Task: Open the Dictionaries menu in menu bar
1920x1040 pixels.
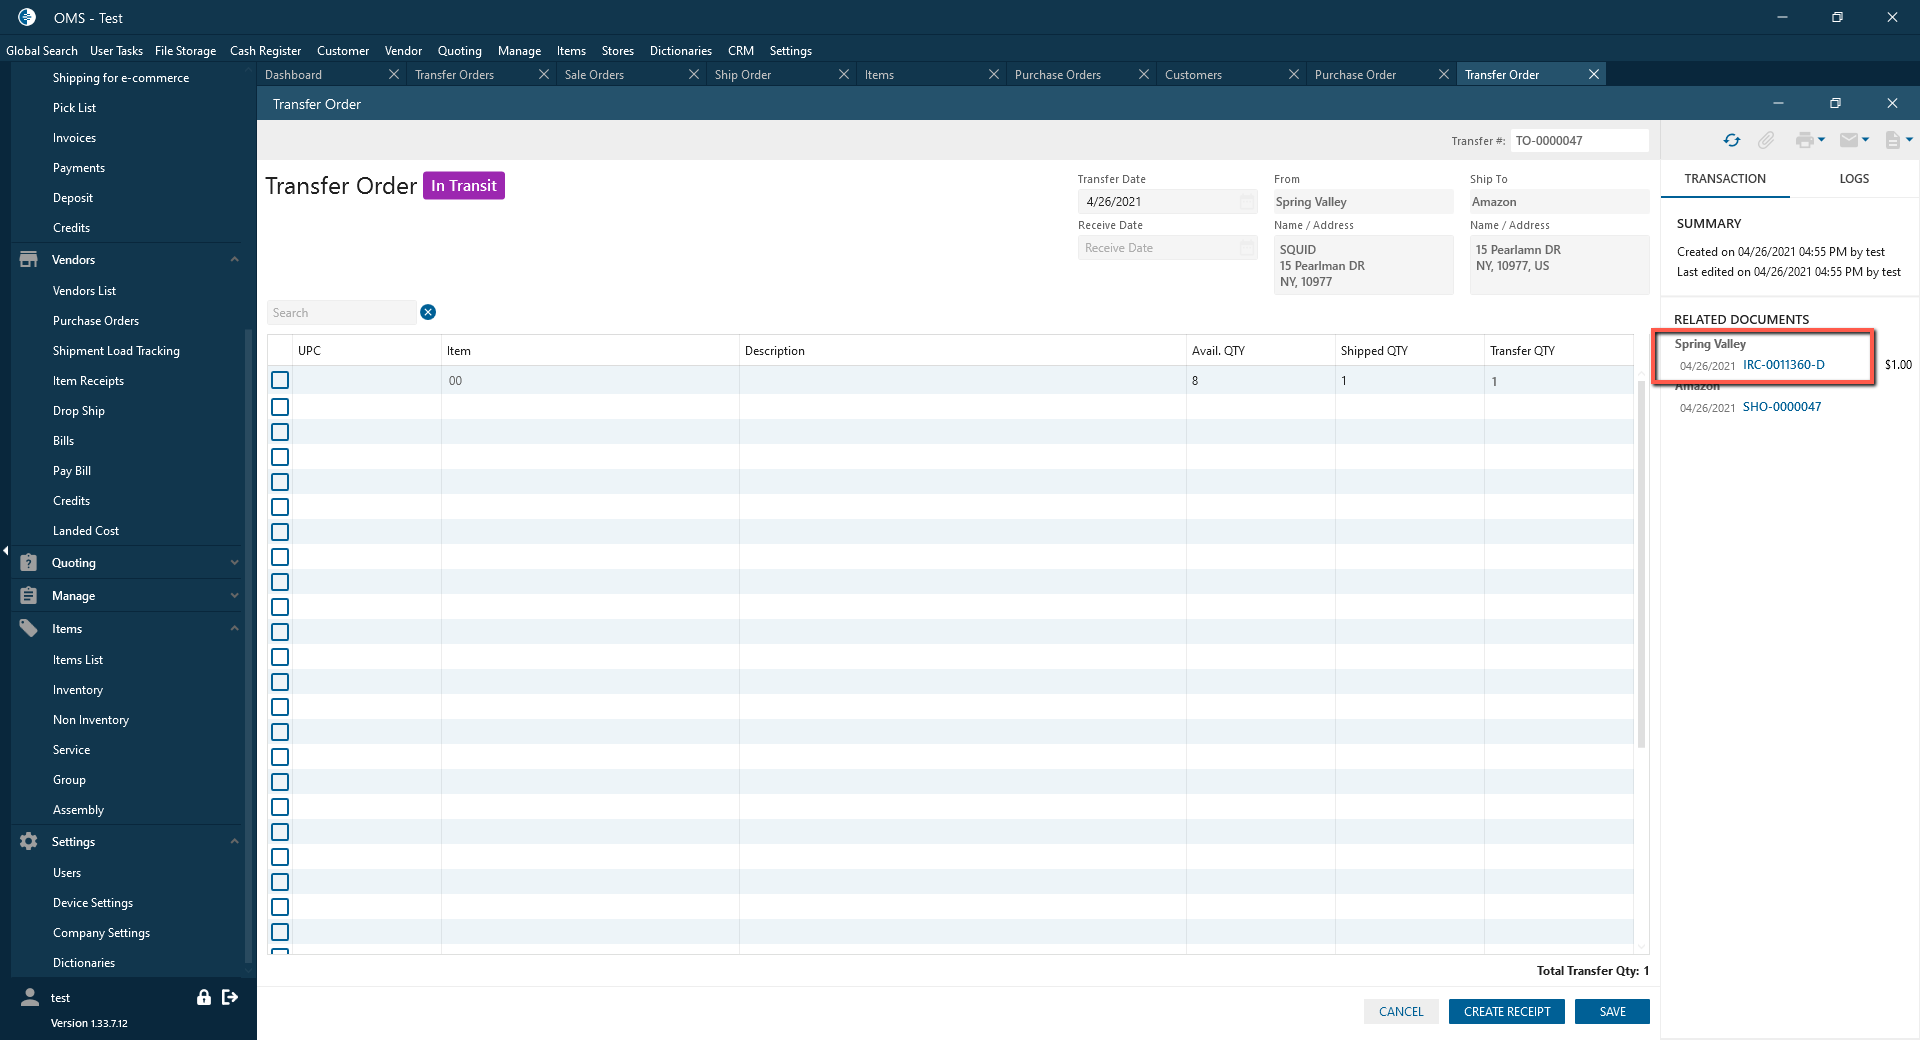Action: (x=680, y=51)
